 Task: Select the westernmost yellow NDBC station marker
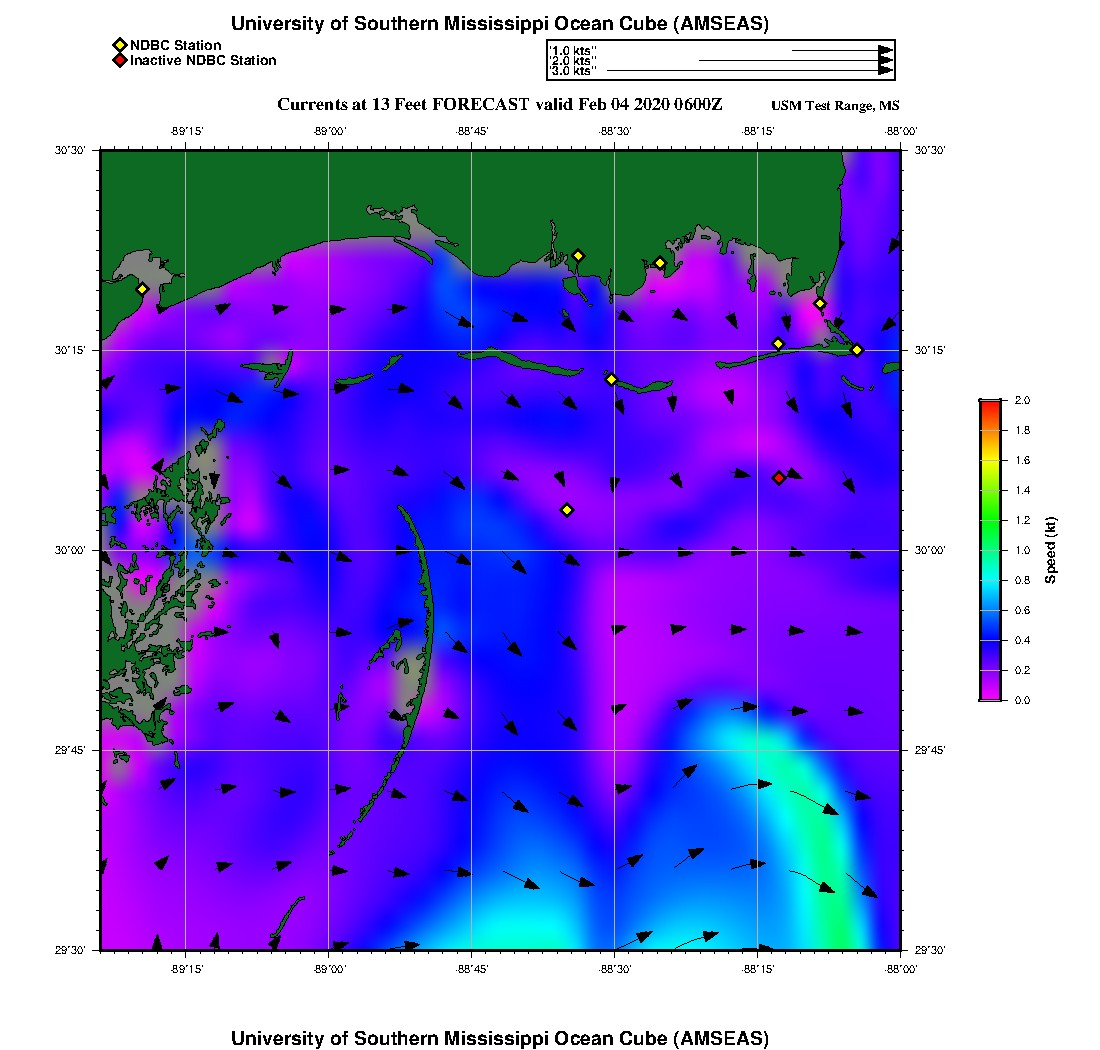(x=142, y=289)
